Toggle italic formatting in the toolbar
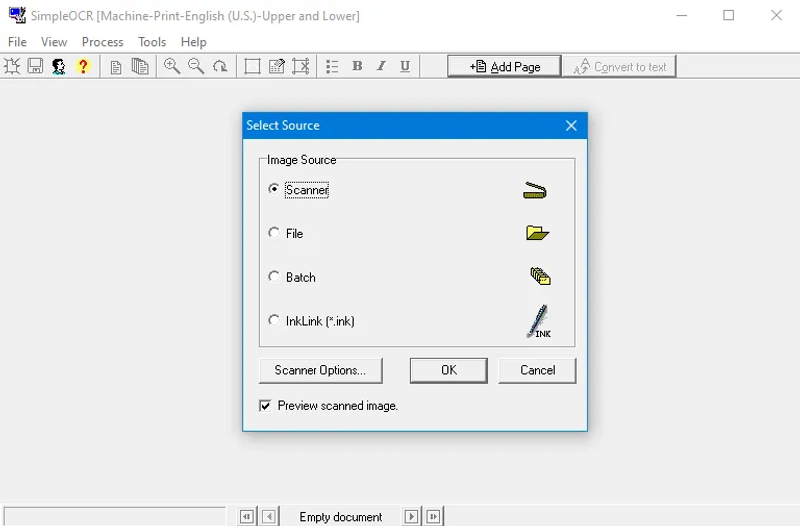Image resolution: width=800 pixels, height=526 pixels. coord(381,67)
